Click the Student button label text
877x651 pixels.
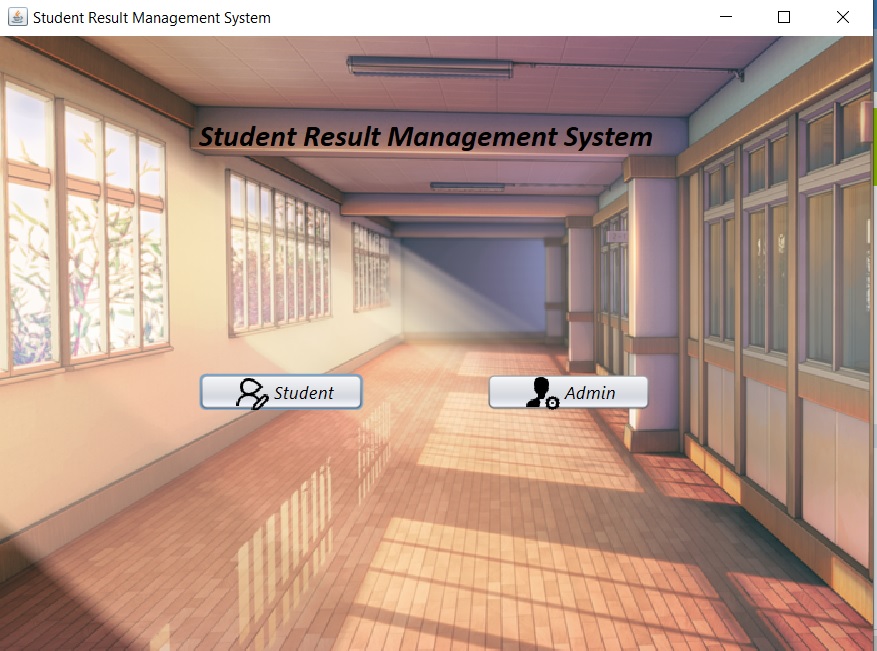tap(303, 393)
